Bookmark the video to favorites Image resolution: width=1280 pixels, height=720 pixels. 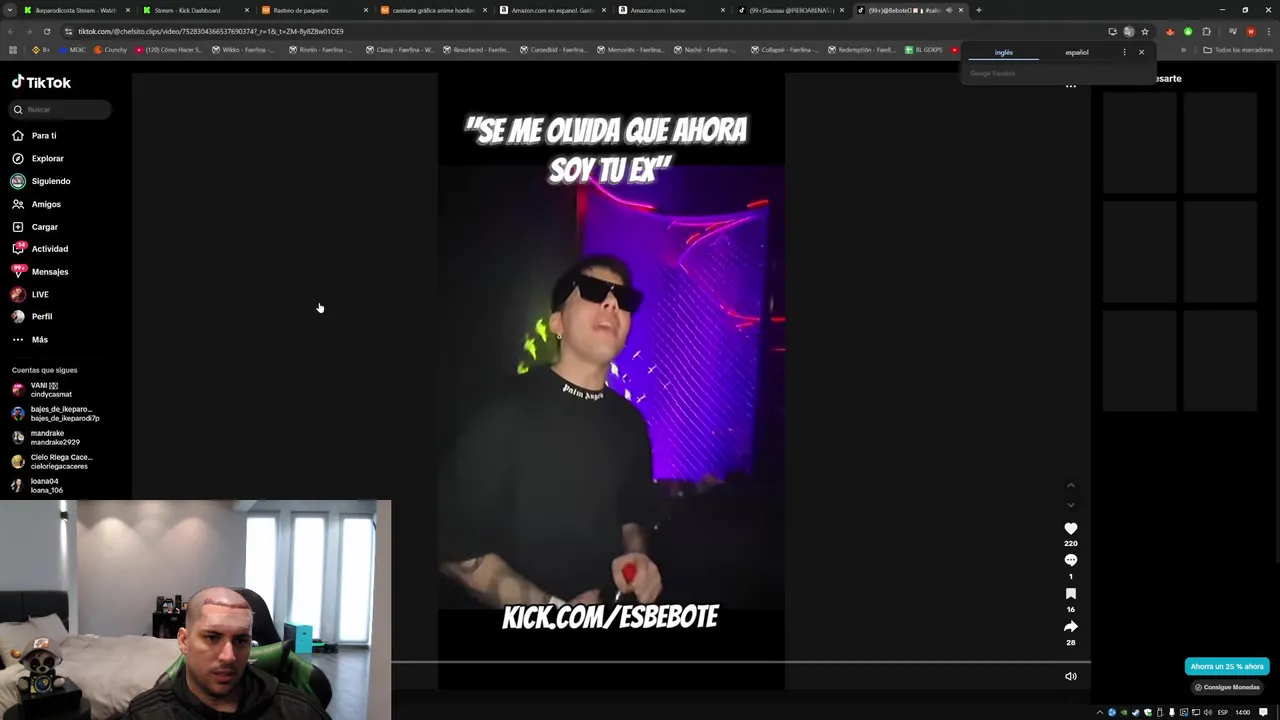coord(1071,594)
